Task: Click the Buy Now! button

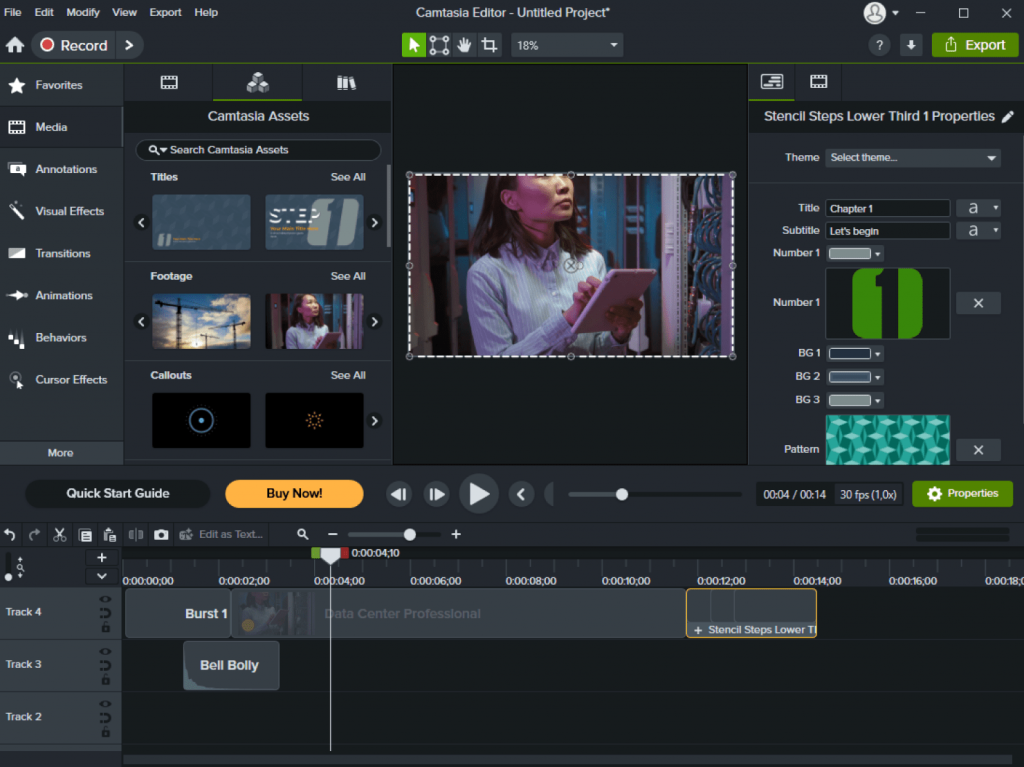Action: coord(294,493)
